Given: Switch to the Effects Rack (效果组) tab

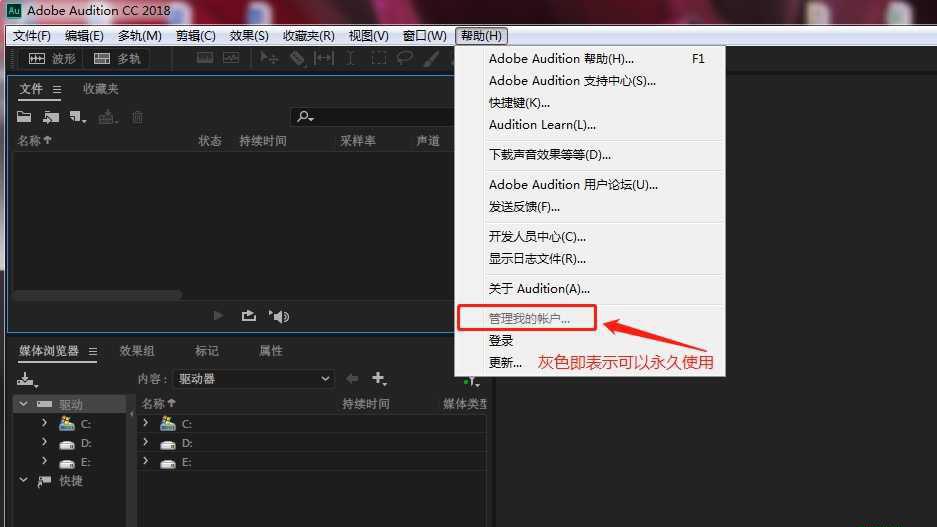Looking at the screenshot, I should 137,351.
